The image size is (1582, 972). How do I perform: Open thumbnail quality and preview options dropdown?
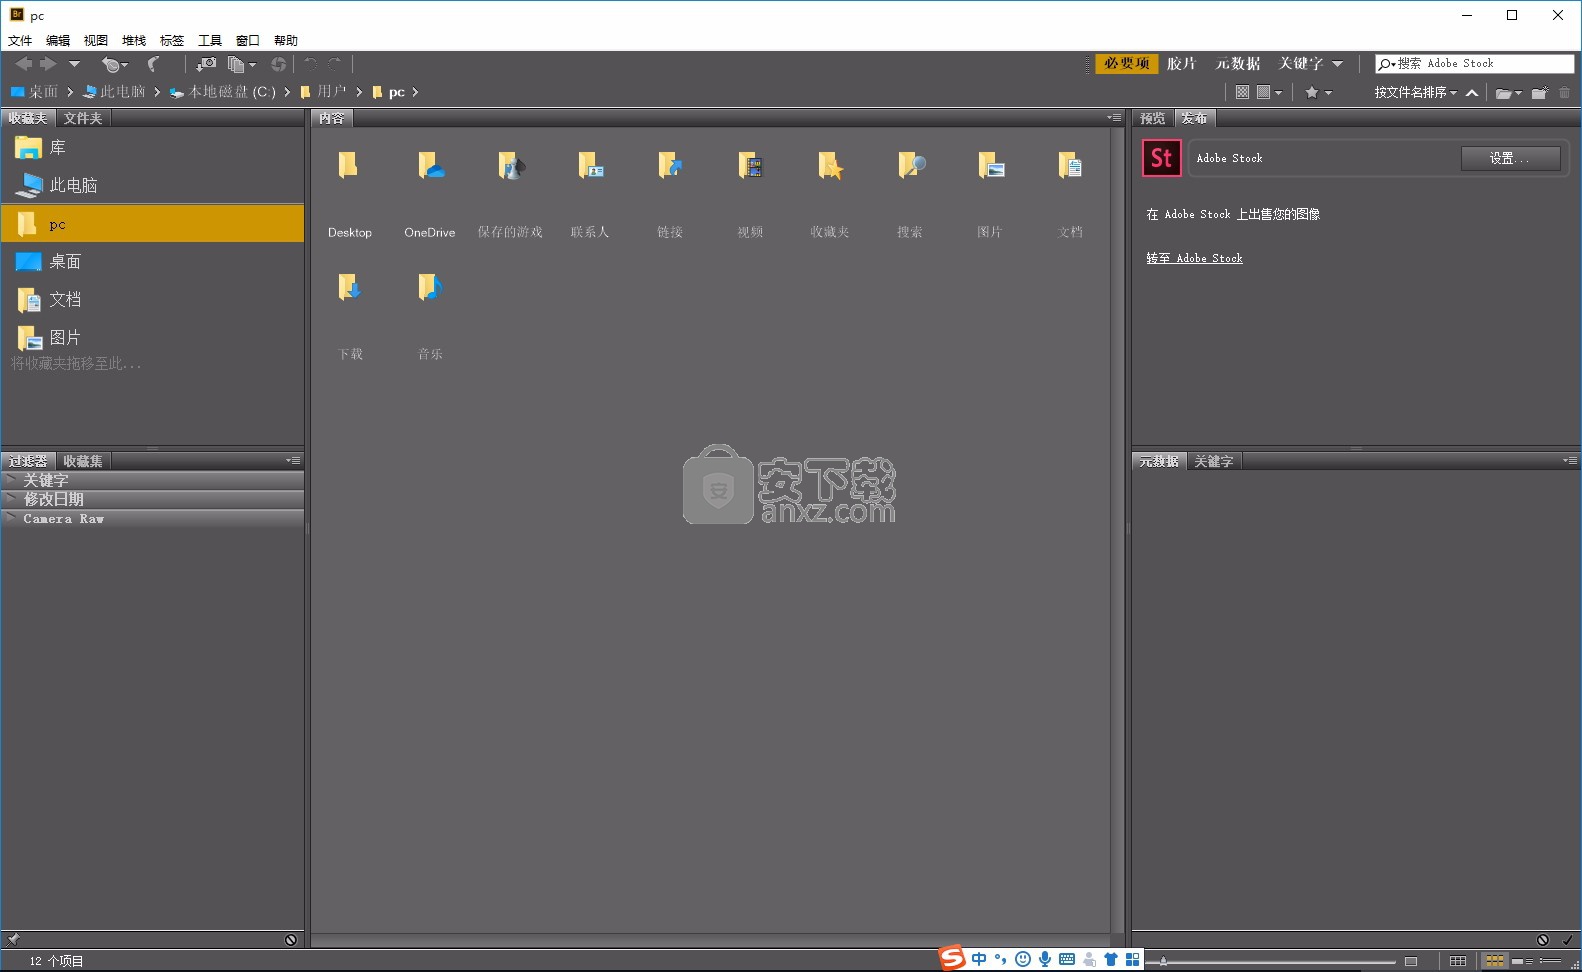point(1269,92)
